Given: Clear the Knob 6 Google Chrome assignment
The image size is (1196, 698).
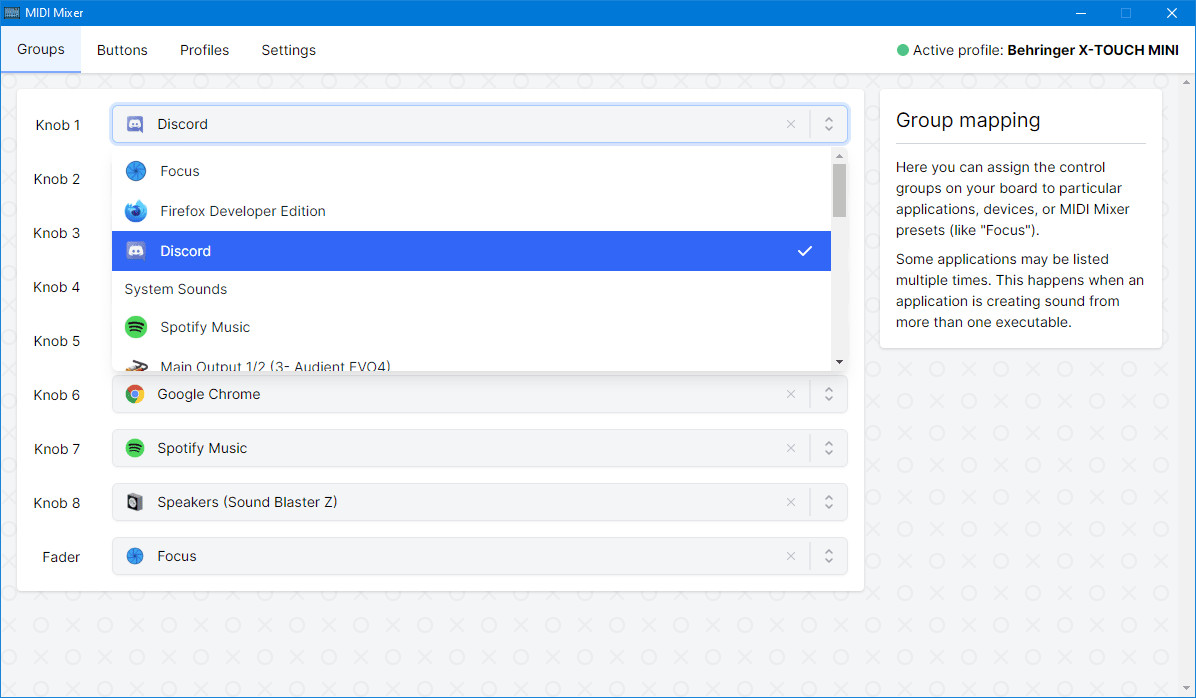Looking at the screenshot, I should point(791,394).
